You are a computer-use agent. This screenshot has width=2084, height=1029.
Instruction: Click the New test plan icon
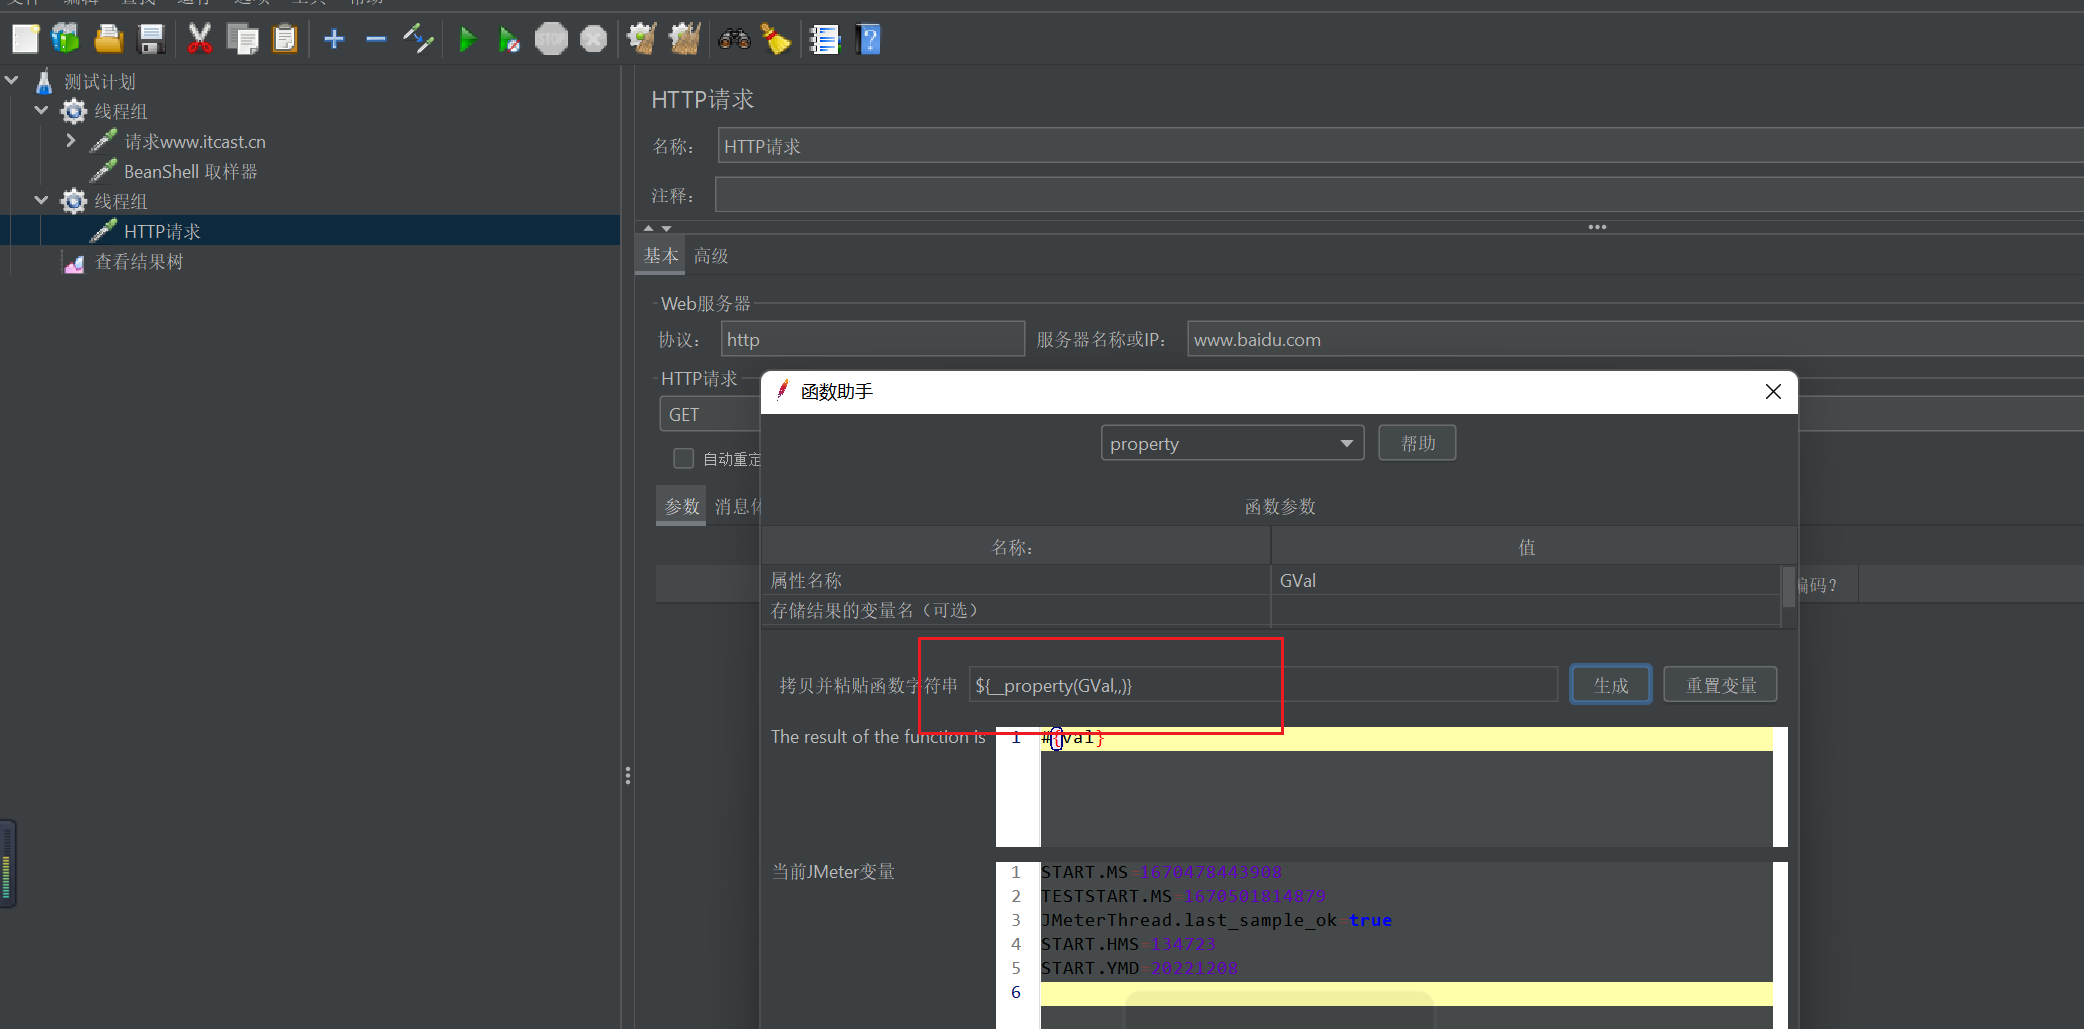click(25, 40)
